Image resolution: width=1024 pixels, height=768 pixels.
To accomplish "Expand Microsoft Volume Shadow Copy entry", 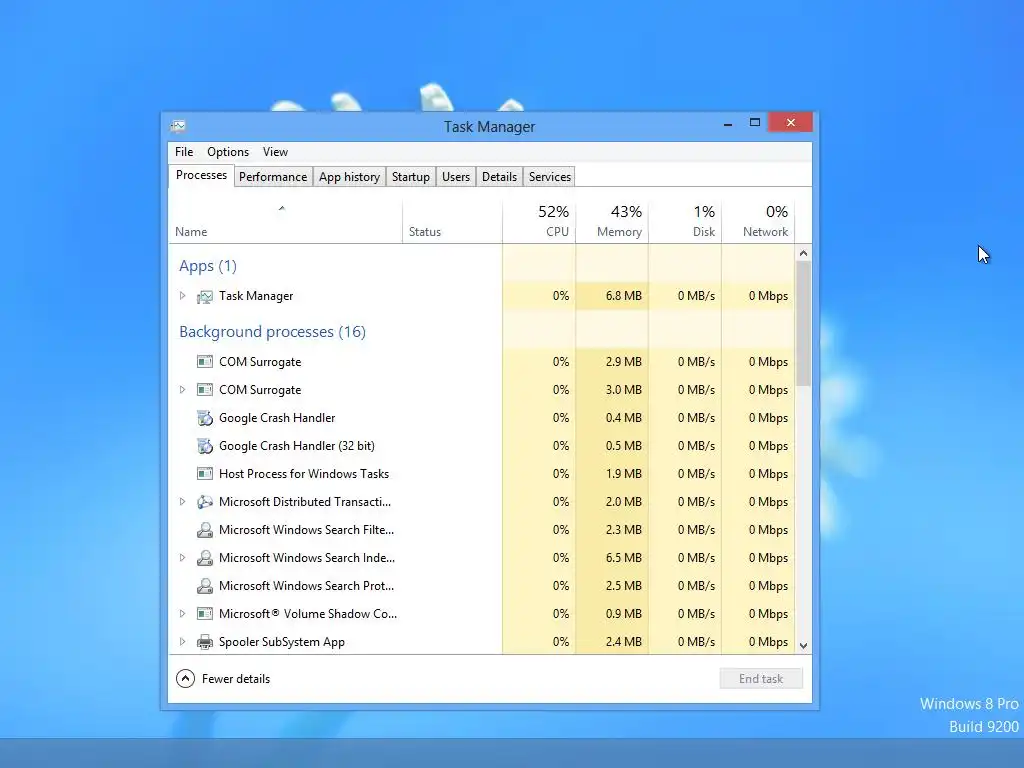I will [x=182, y=614].
